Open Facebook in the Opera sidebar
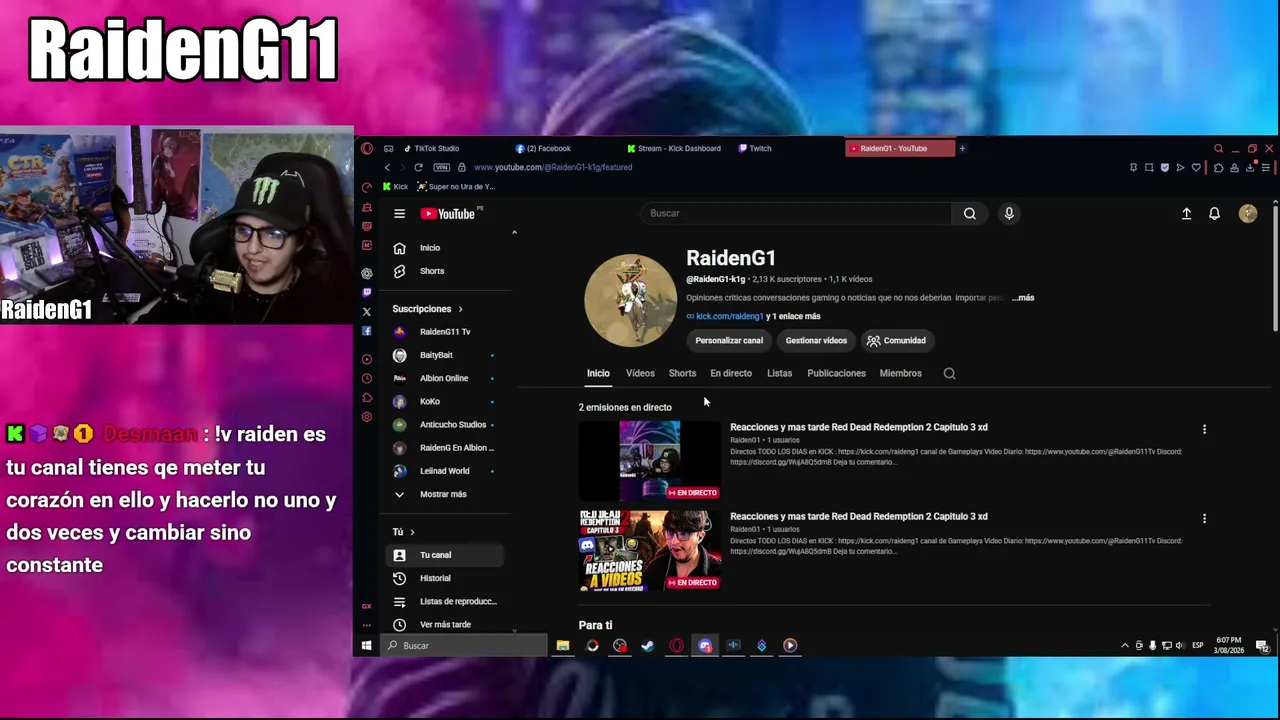The height and width of the screenshot is (720, 1280). pyautogui.click(x=367, y=331)
